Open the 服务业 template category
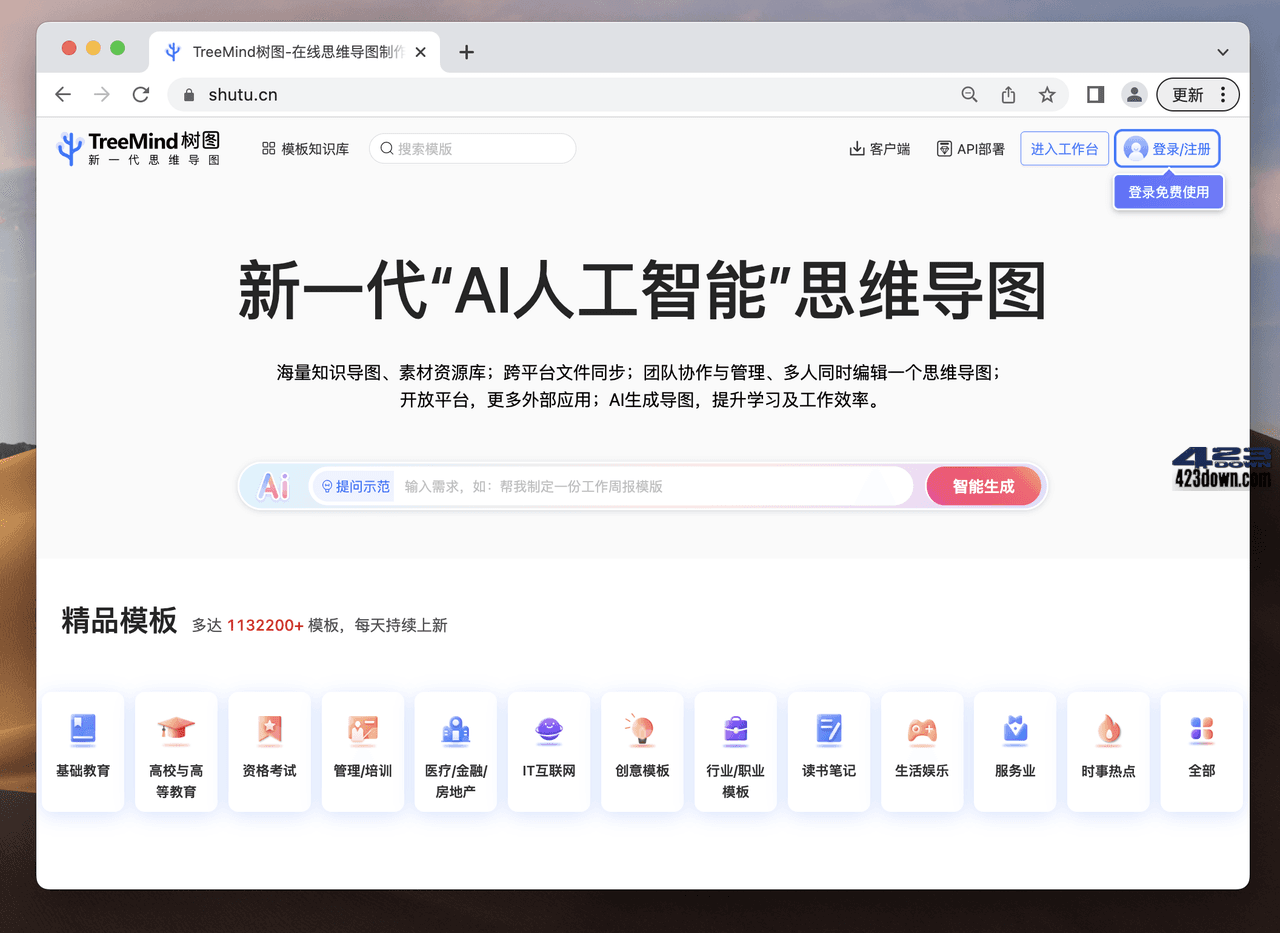The image size is (1280, 933). [1014, 751]
